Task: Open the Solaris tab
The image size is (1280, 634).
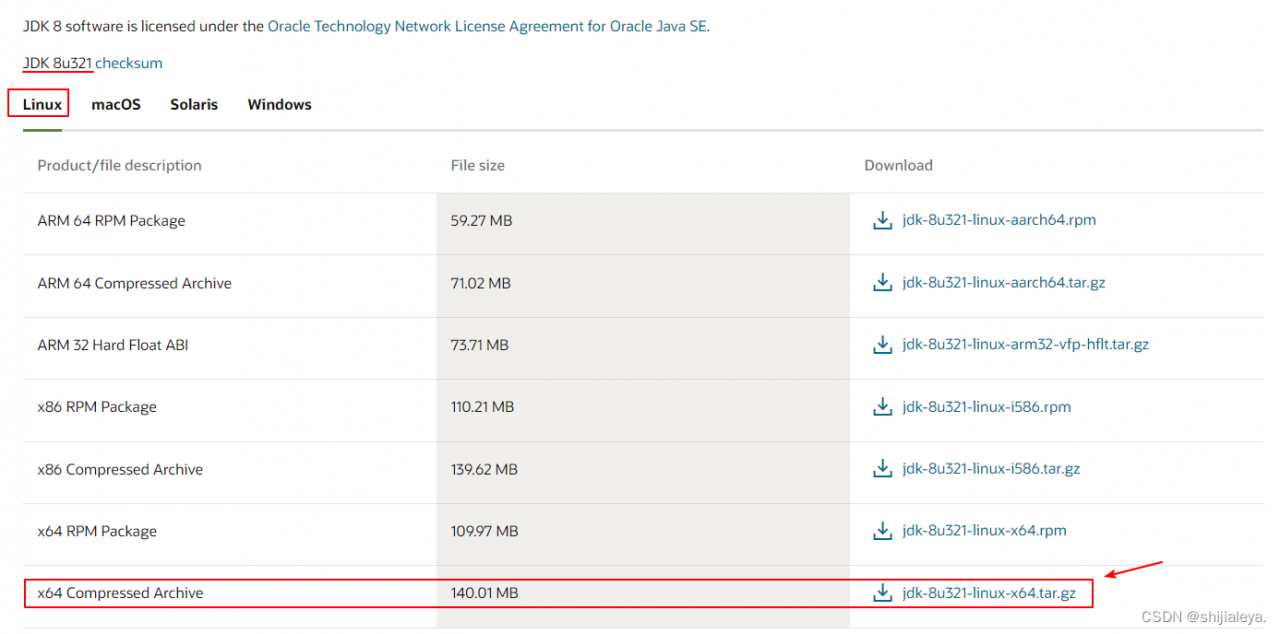Action: click(194, 104)
